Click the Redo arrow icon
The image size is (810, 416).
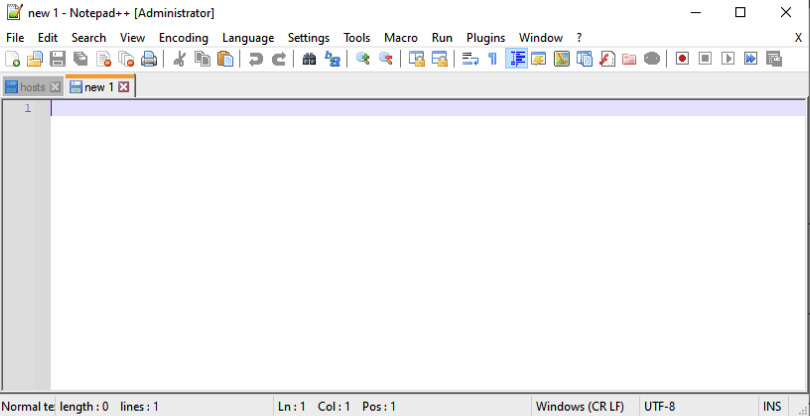pos(278,59)
